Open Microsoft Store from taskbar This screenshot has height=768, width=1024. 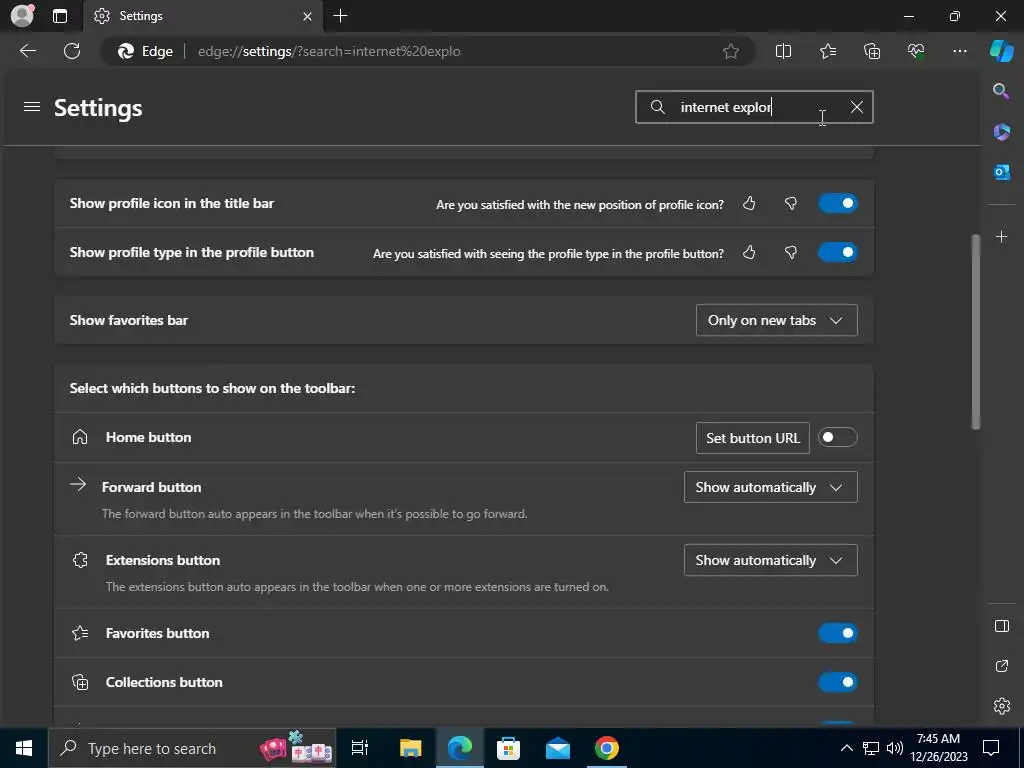[508, 748]
